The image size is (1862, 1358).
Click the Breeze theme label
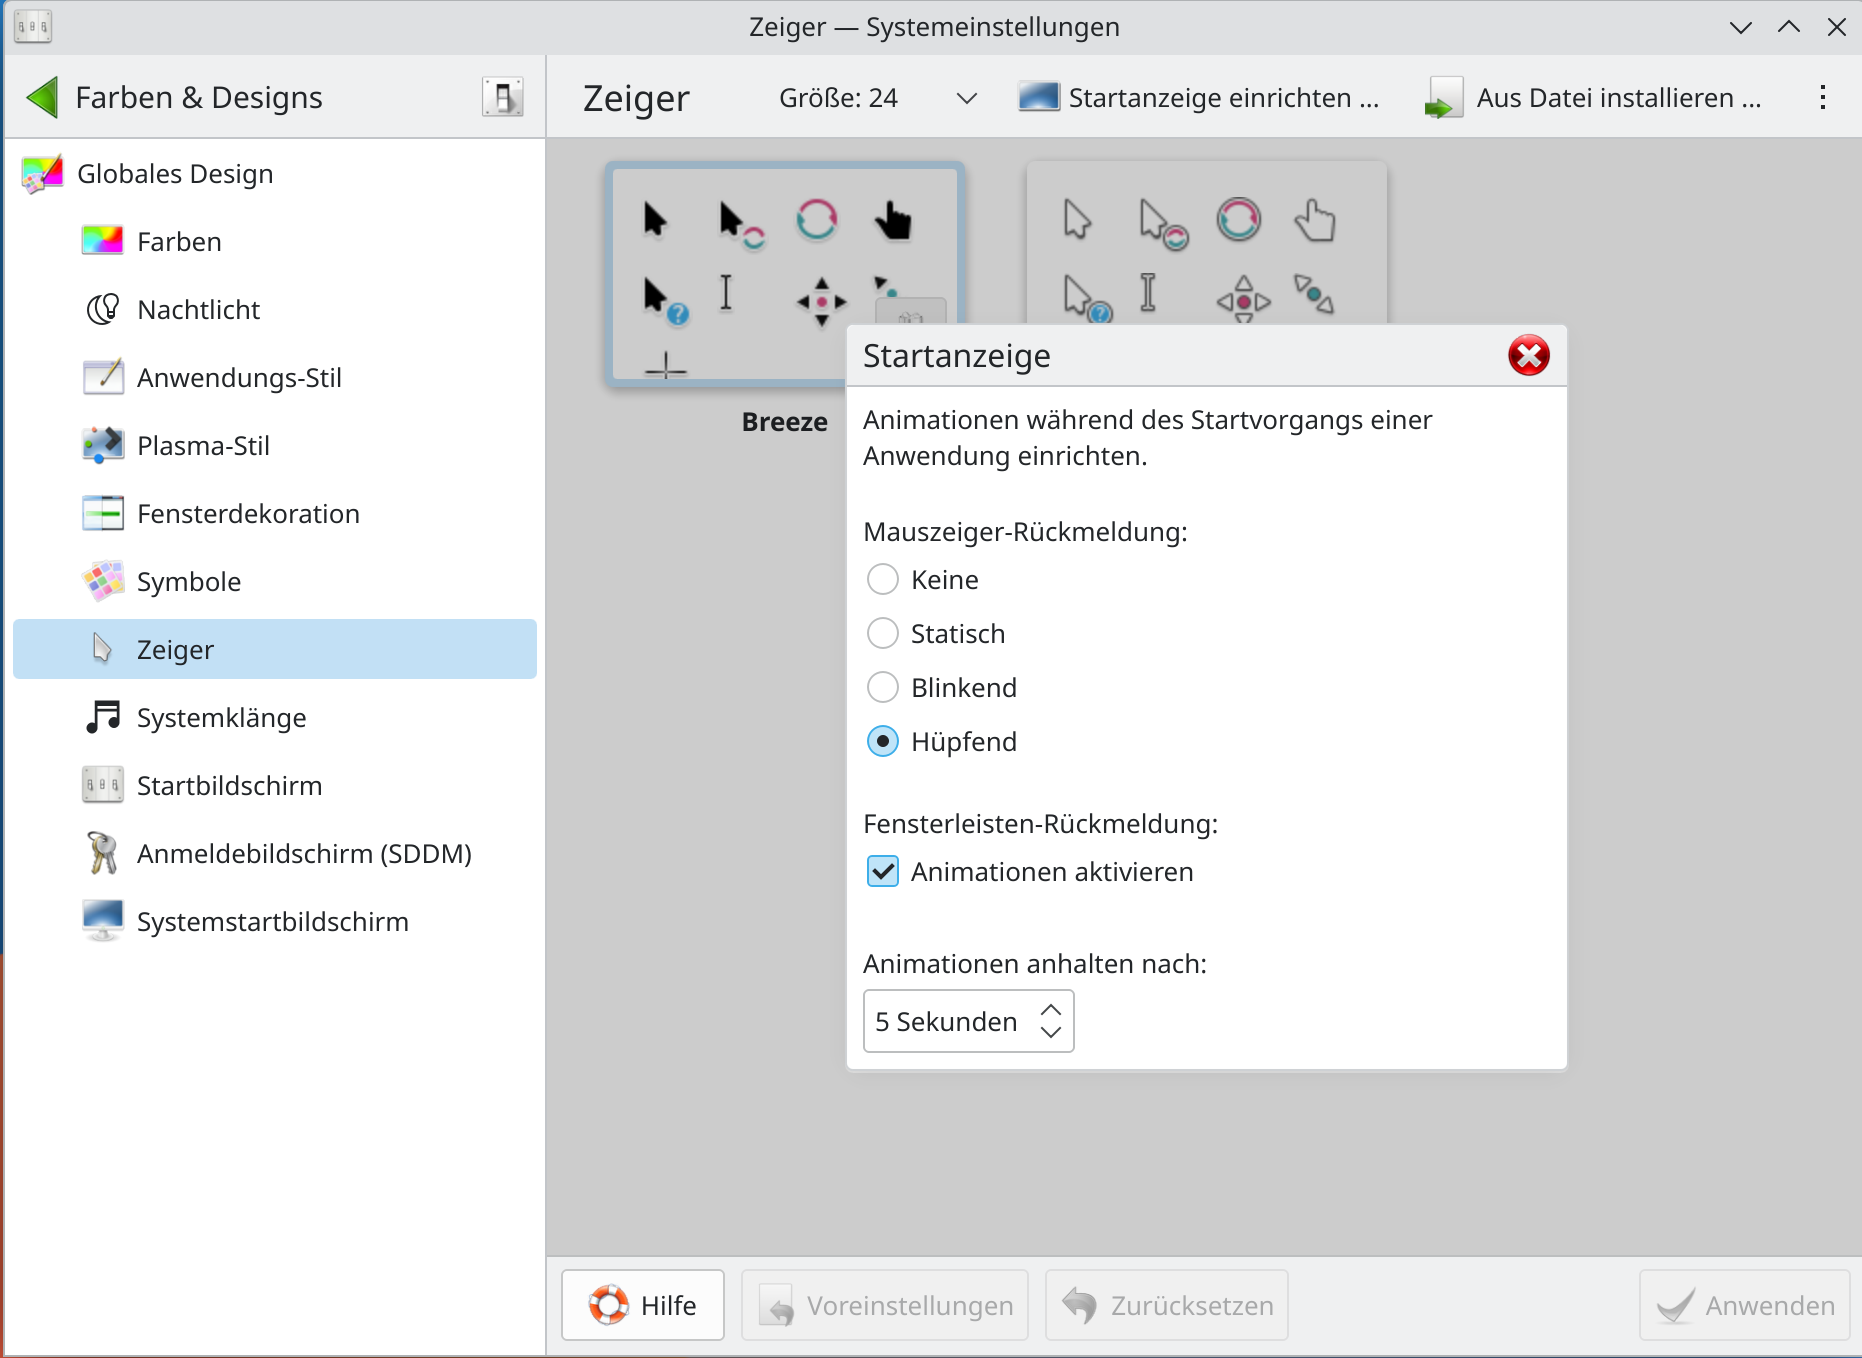[x=785, y=422]
